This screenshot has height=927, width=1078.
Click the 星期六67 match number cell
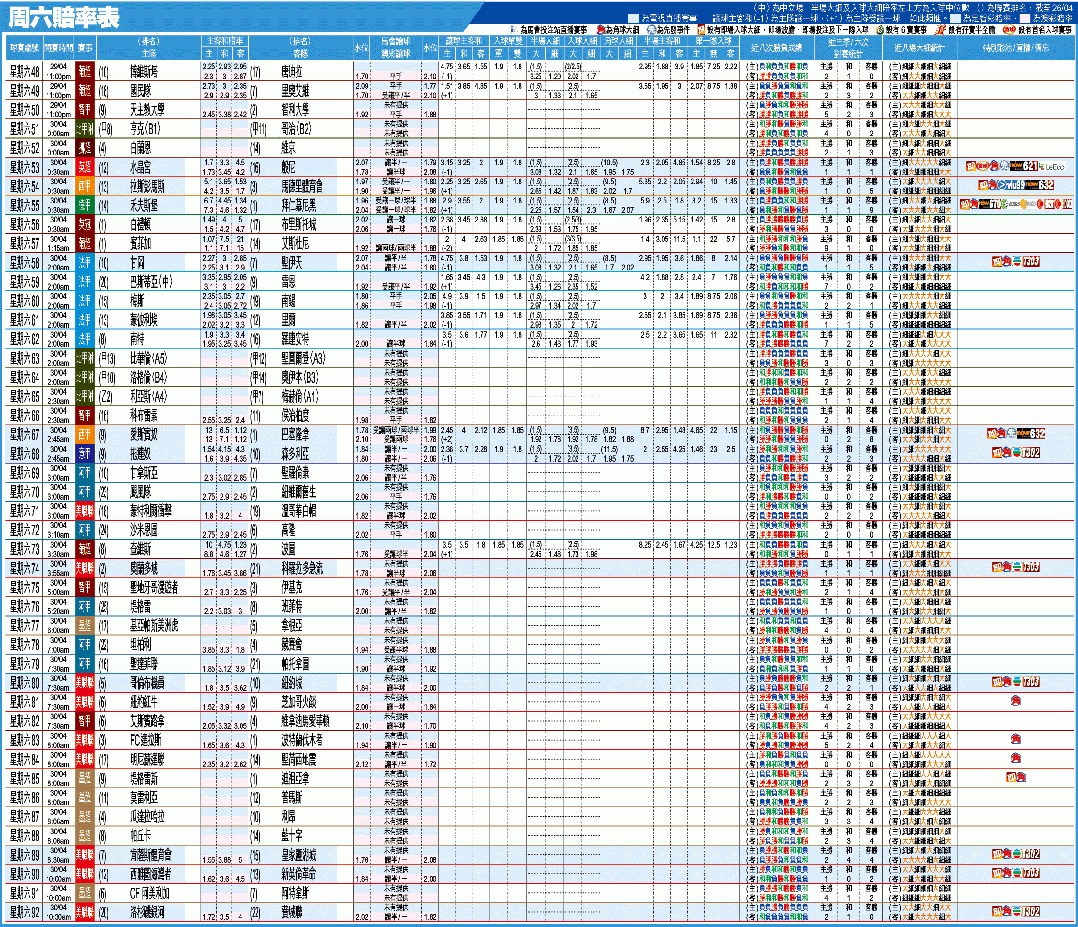25,435
